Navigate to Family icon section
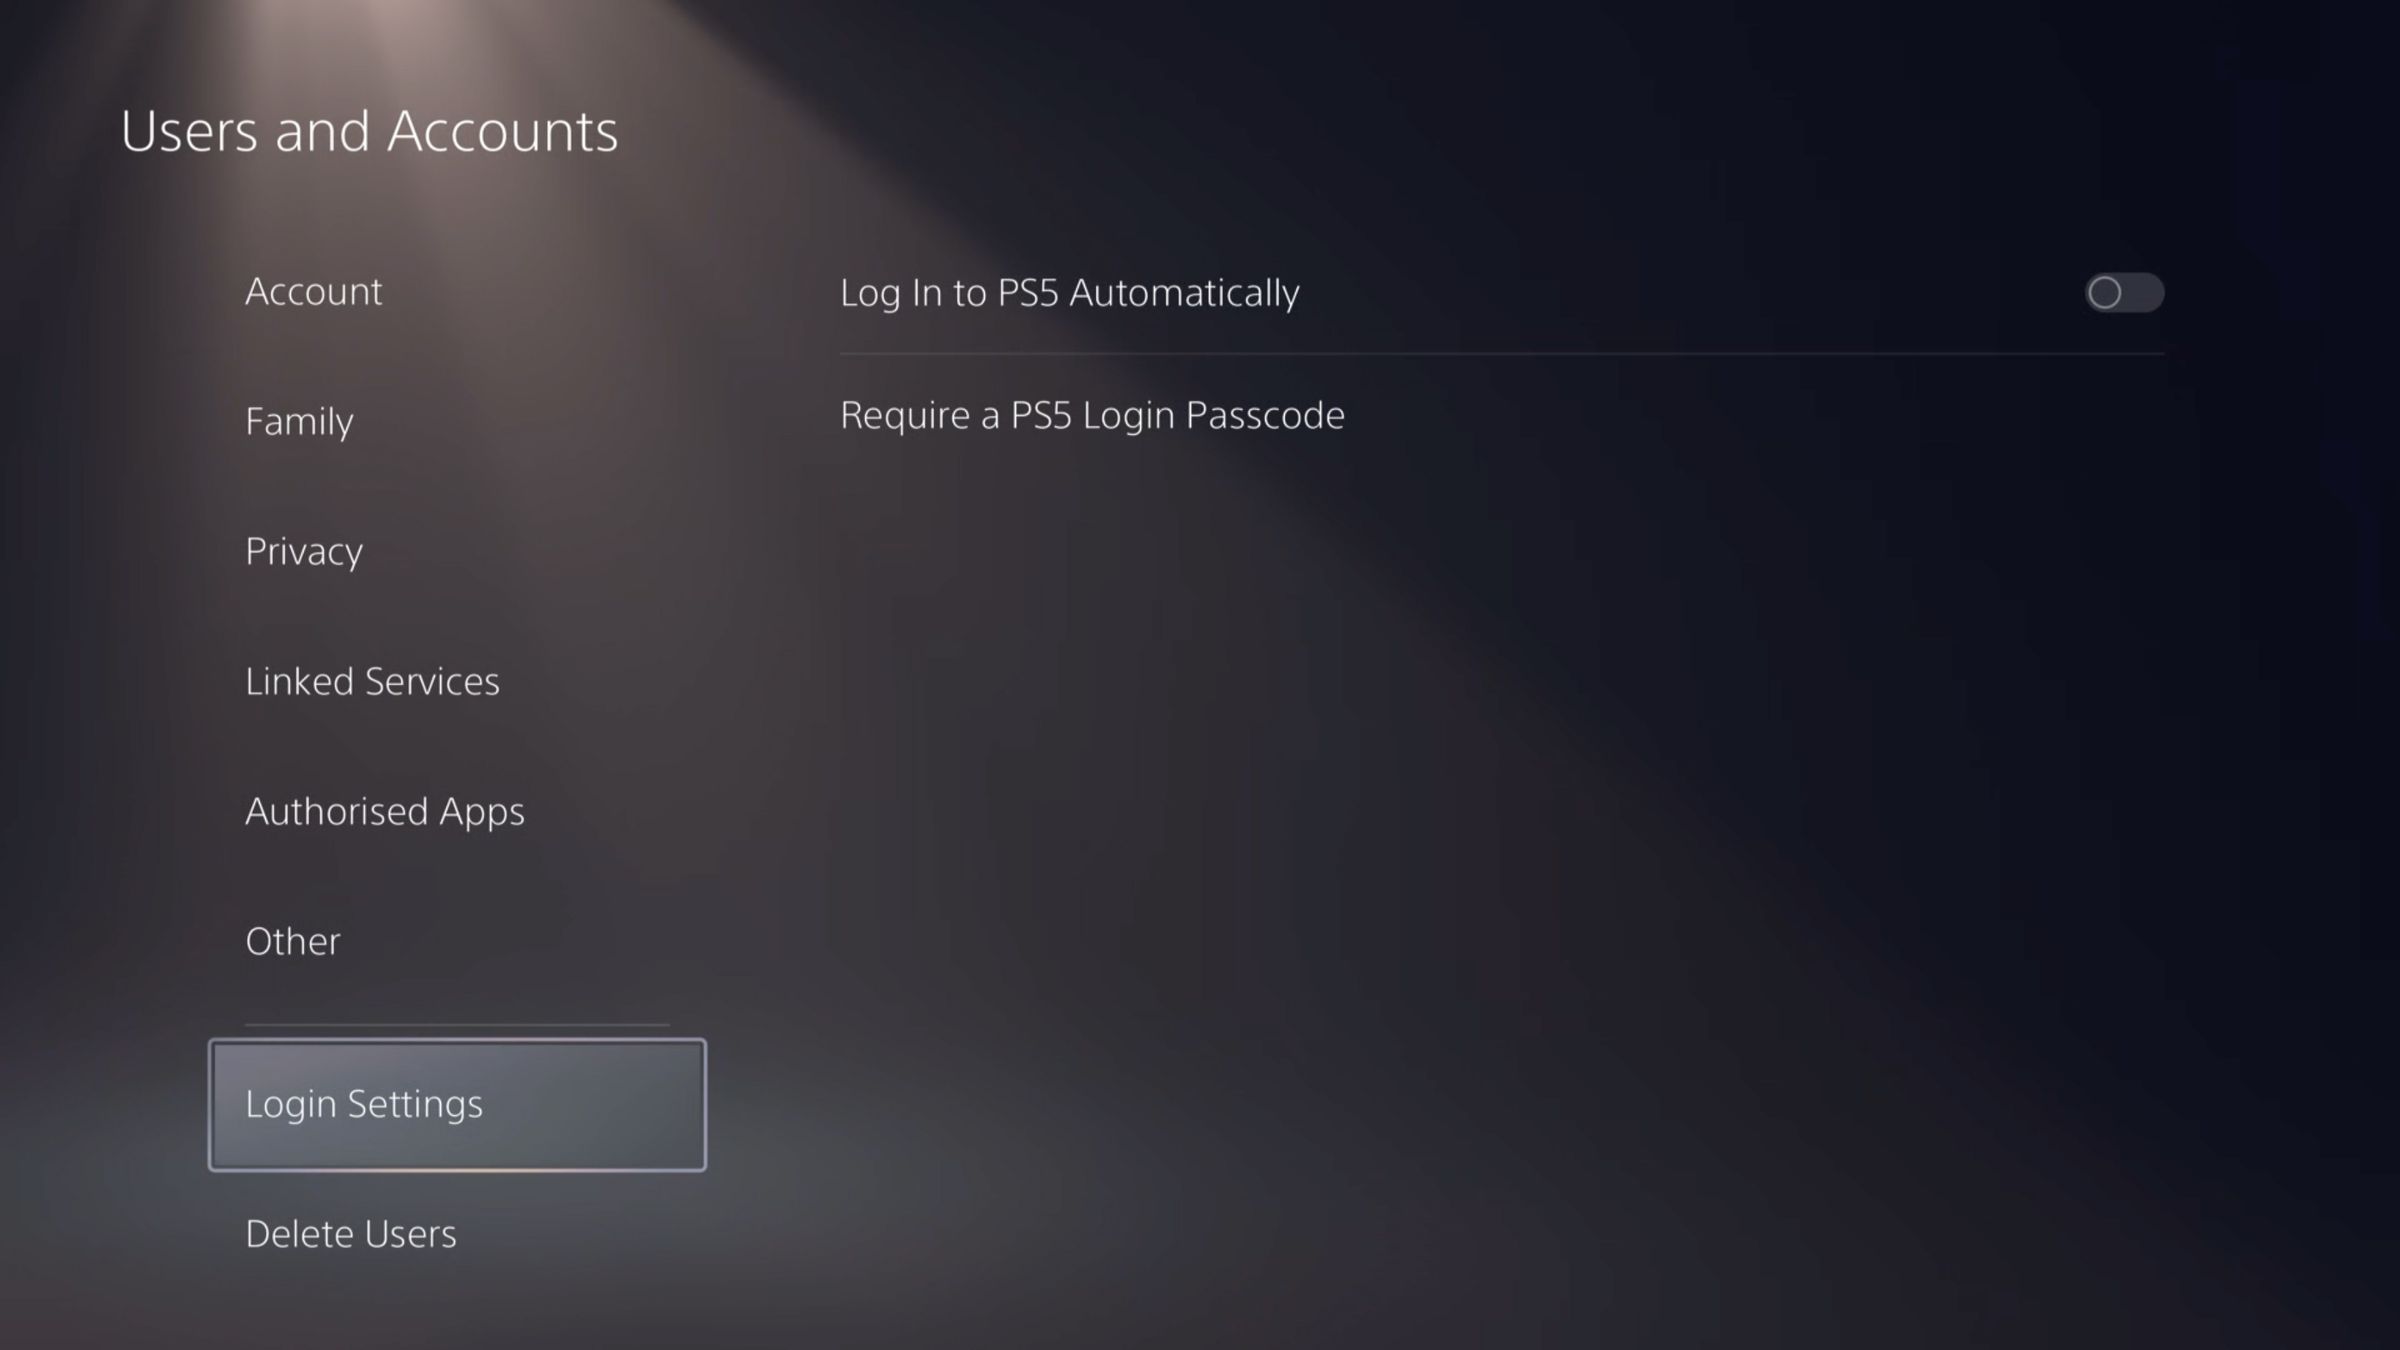The width and height of the screenshot is (2400, 1350). point(298,420)
